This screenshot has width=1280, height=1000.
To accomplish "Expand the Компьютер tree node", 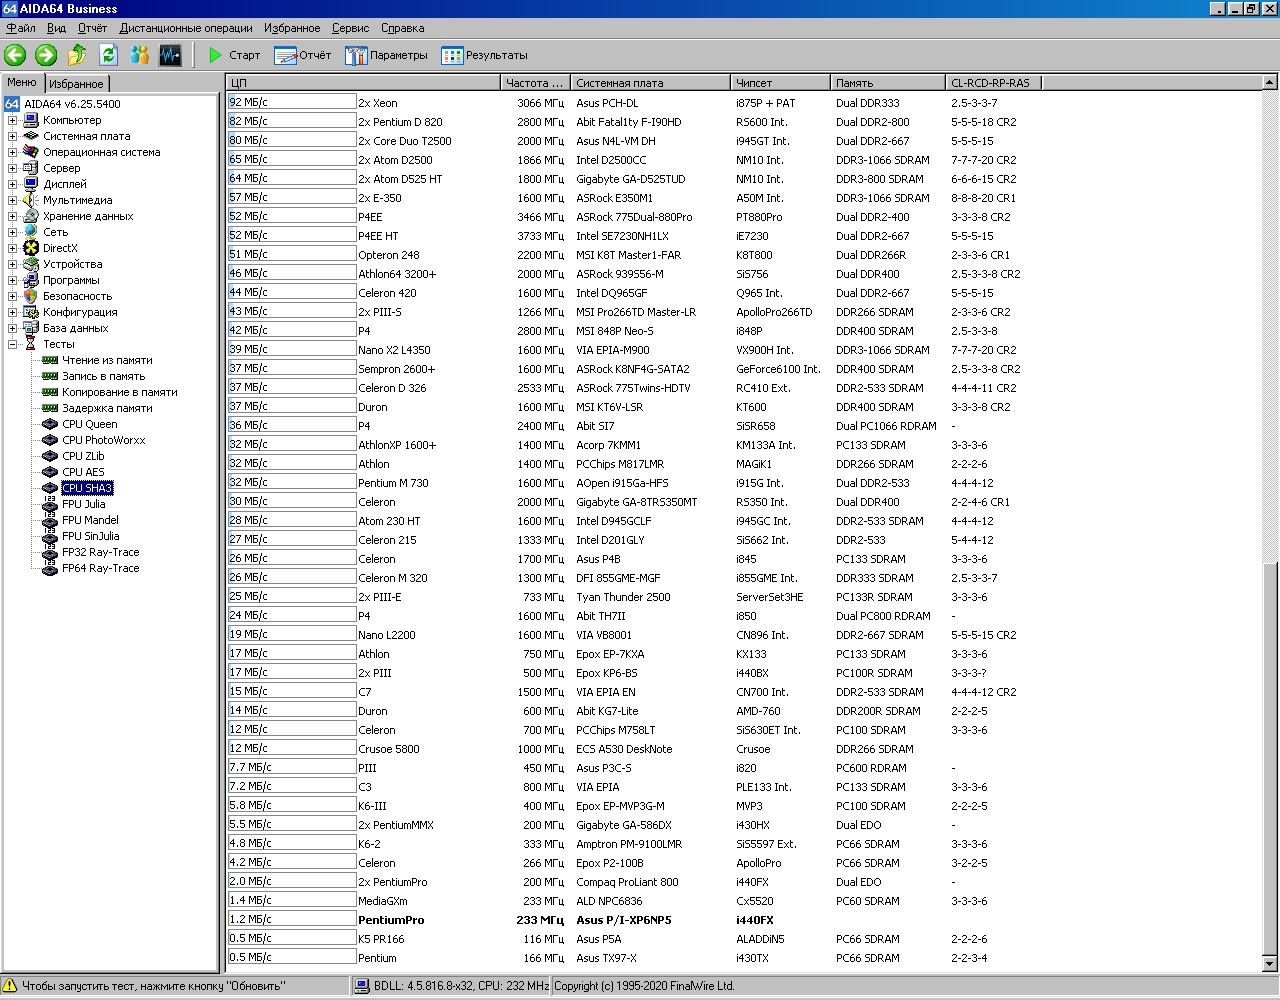I will click(x=13, y=120).
